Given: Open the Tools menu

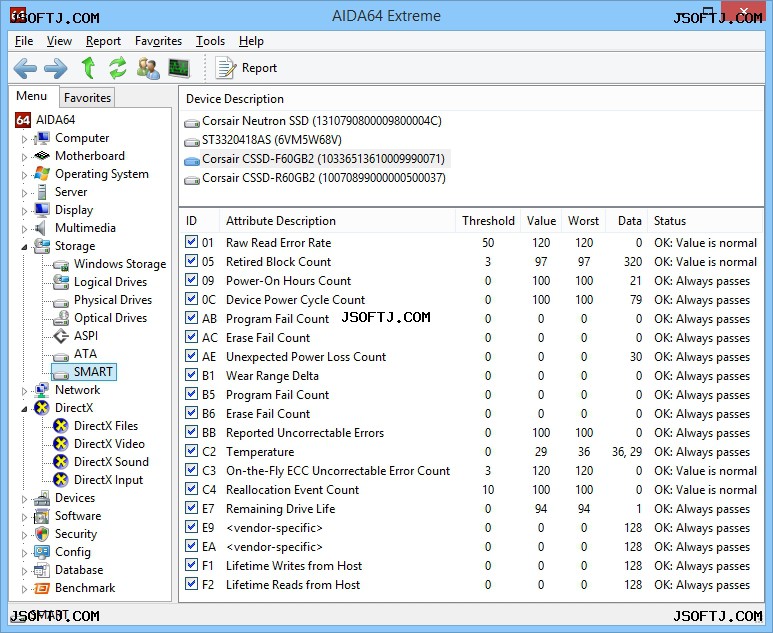Looking at the screenshot, I should pos(210,41).
